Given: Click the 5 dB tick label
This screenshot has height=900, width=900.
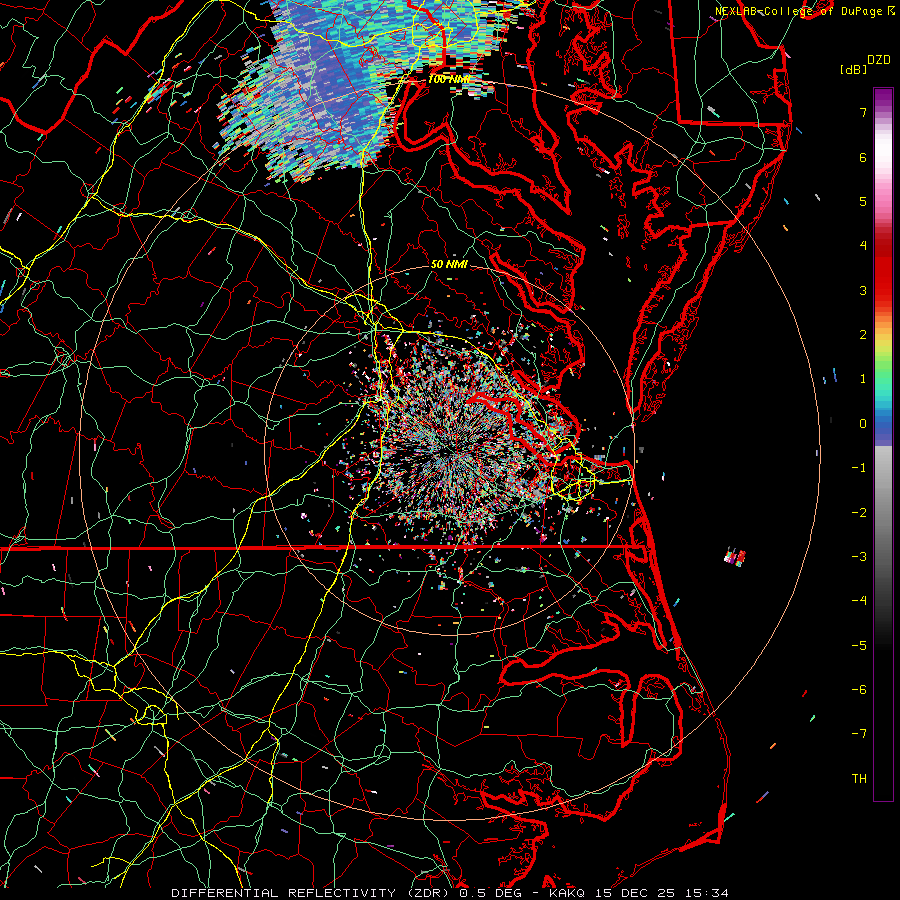Looking at the screenshot, I should click(x=863, y=201).
